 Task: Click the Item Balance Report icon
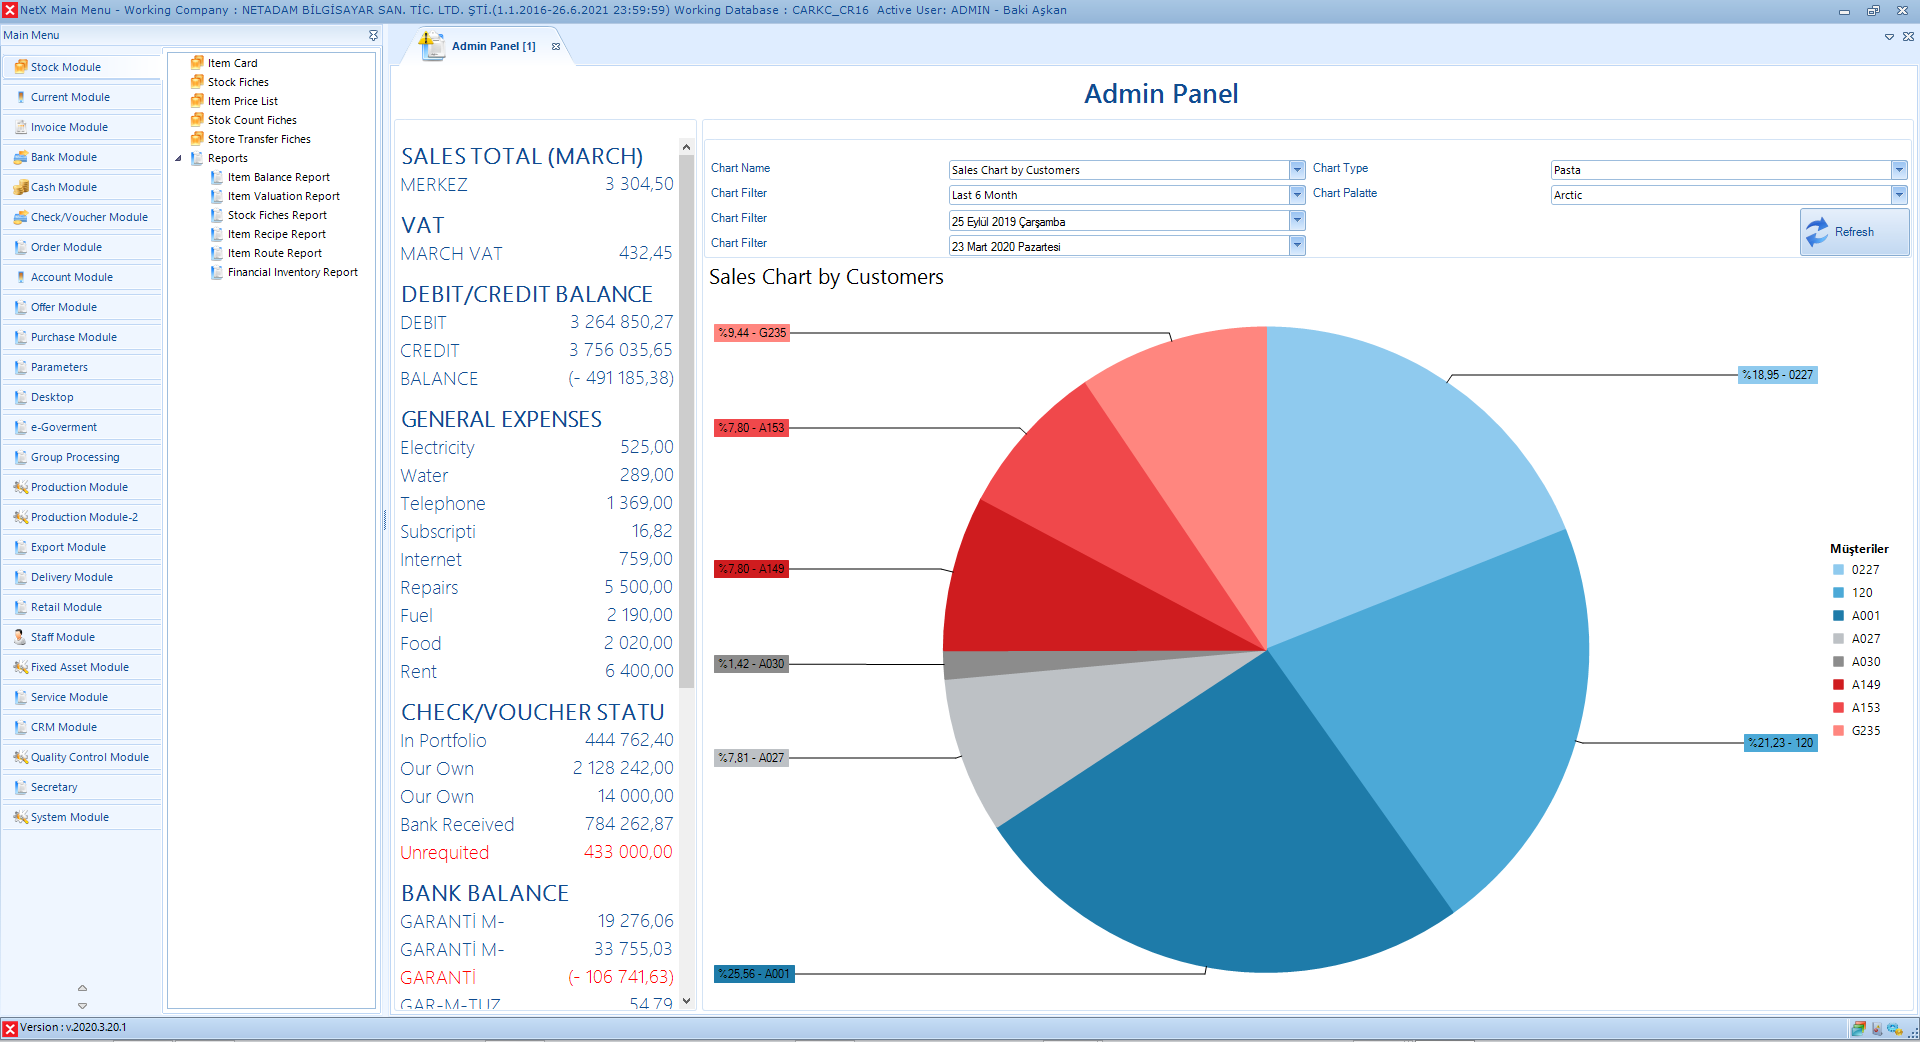(x=217, y=177)
